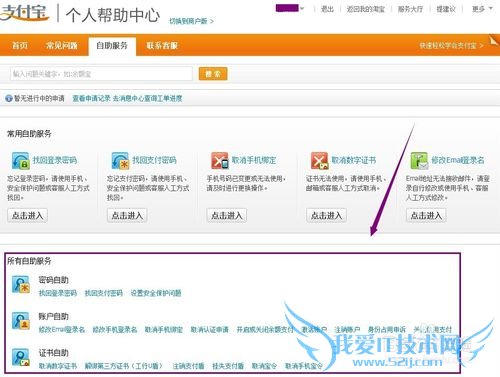Open 设置安全保护问题 link
Screen dimensions: 500x377
tap(156, 293)
